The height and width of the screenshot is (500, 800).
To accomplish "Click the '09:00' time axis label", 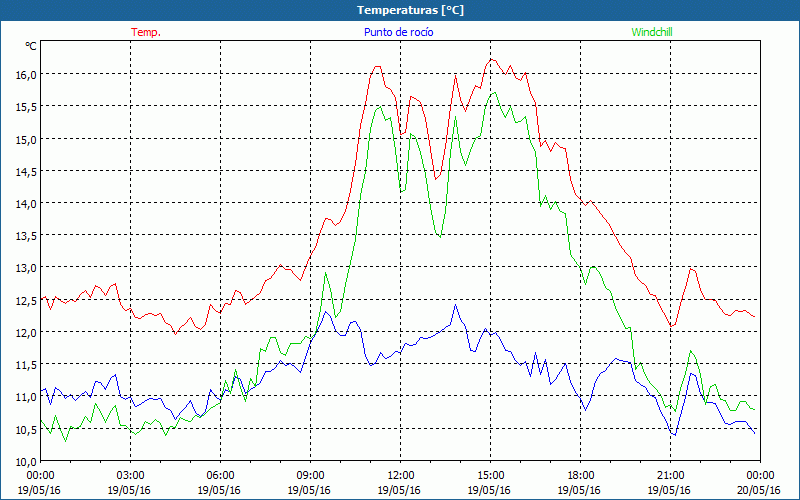I will (x=310, y=476).
